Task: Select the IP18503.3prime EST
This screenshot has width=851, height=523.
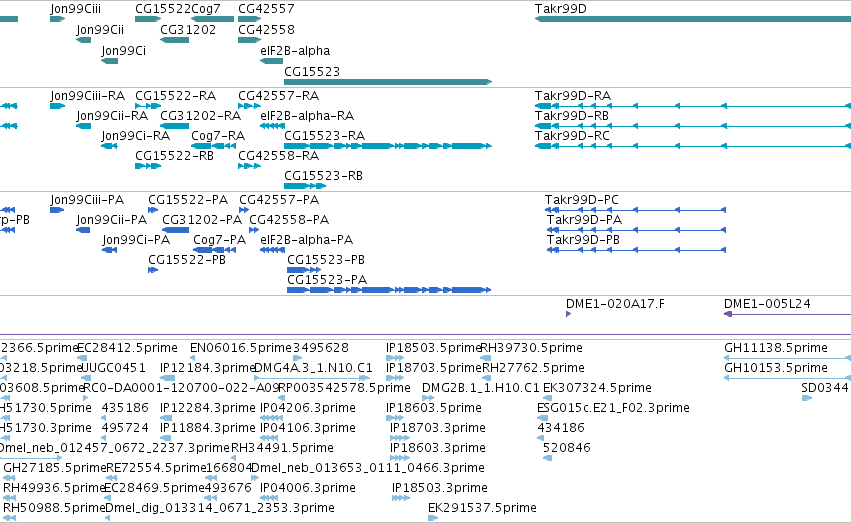Action: (x=401, y=498)
